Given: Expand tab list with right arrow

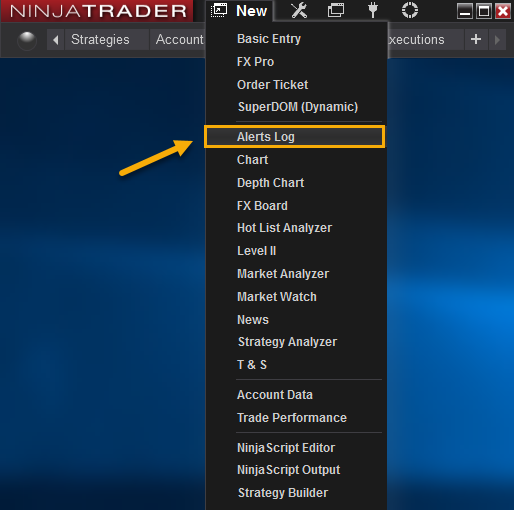Looking at the screenshot, I should point(497,40).
